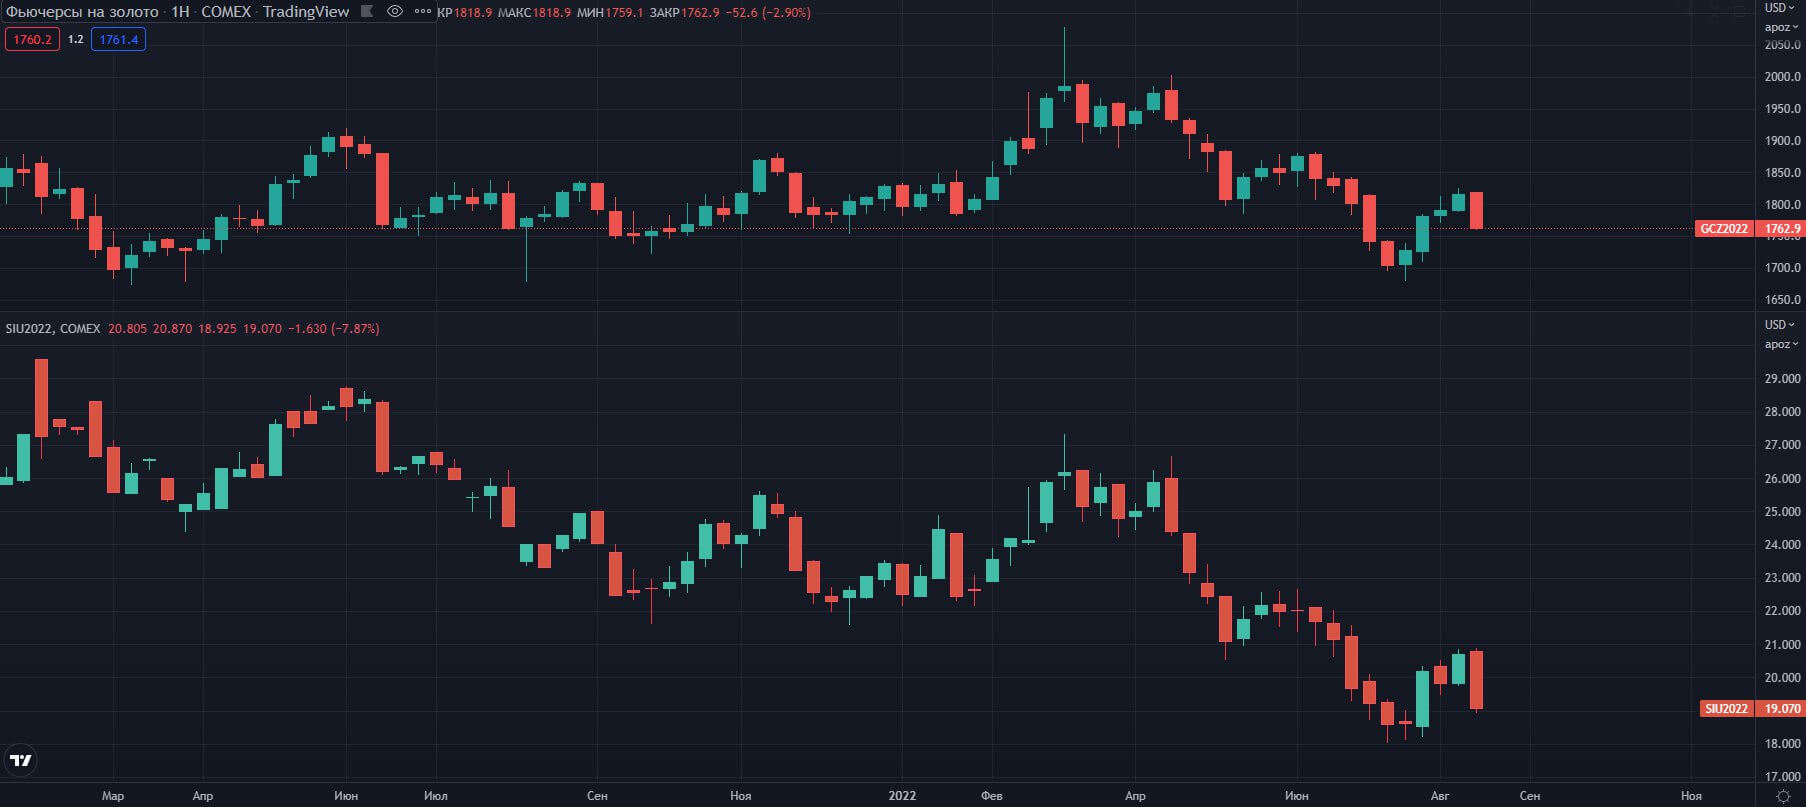Image resolution: width=1806 pixels, height=807 pixels.
Task: Click the blue buy price 1761.4 button
Action: (x=119, y=39)
